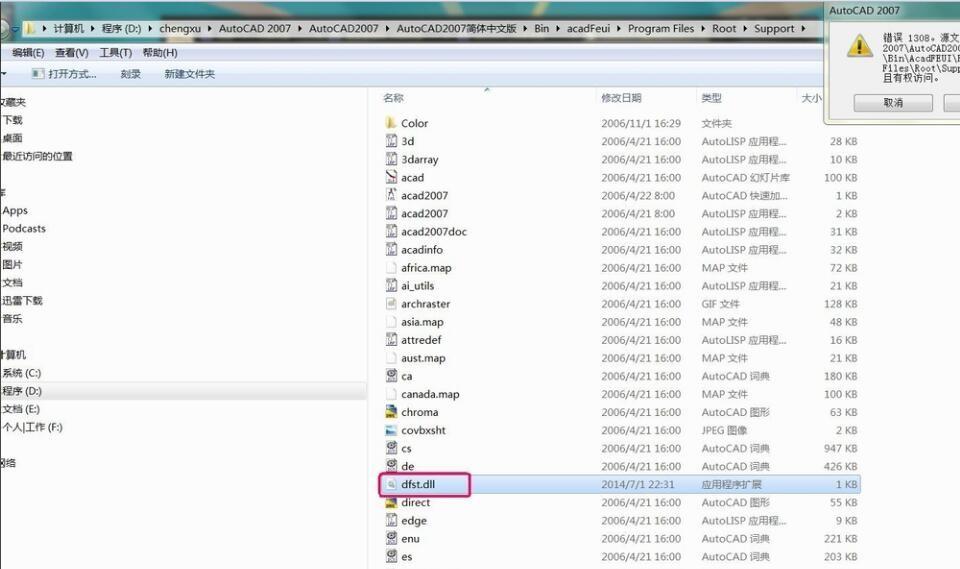
Task: Open 音乐 library in the navigation pane
Action: 12,318
